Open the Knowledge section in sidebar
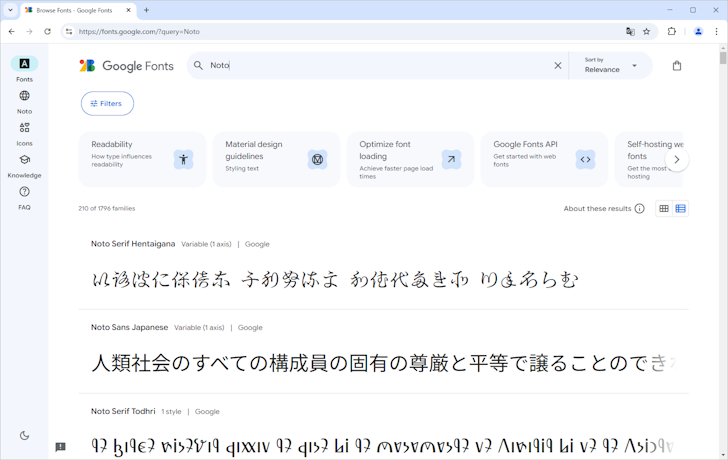 click(24, 165)
